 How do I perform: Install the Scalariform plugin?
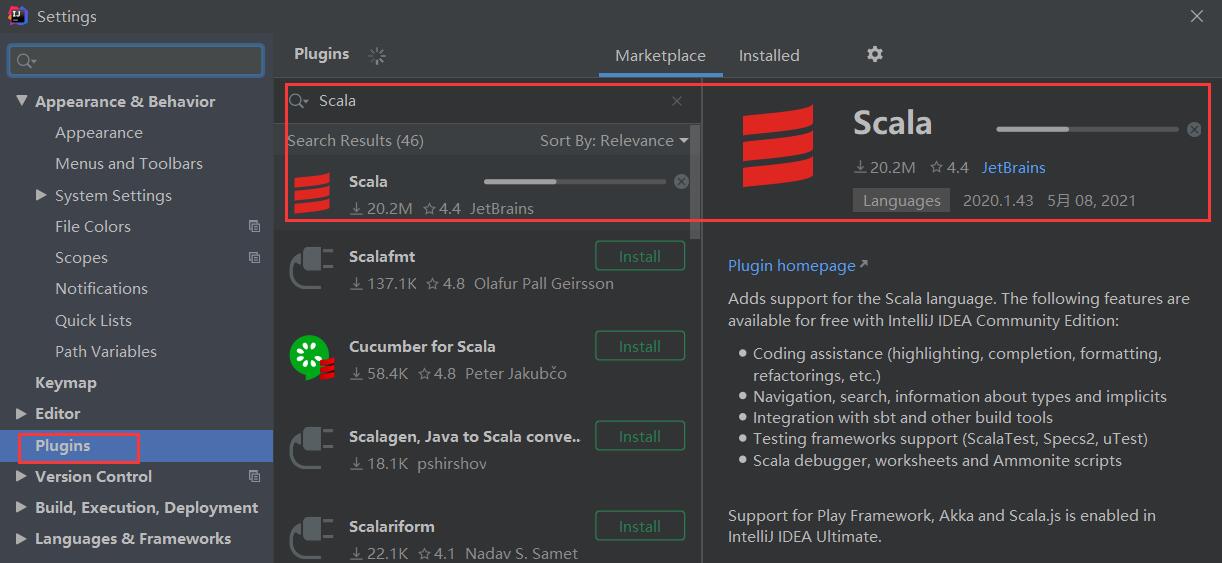640,526
